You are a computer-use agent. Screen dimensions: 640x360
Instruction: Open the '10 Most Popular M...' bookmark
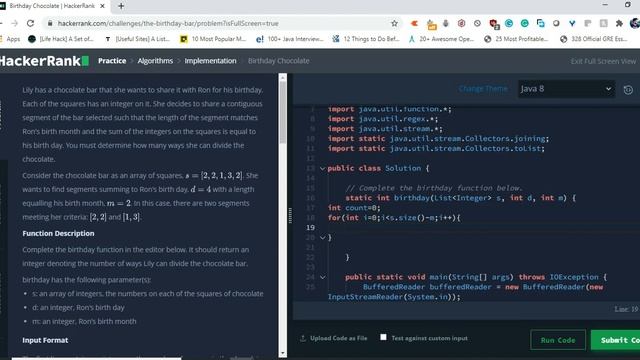(x=213, y=39)
